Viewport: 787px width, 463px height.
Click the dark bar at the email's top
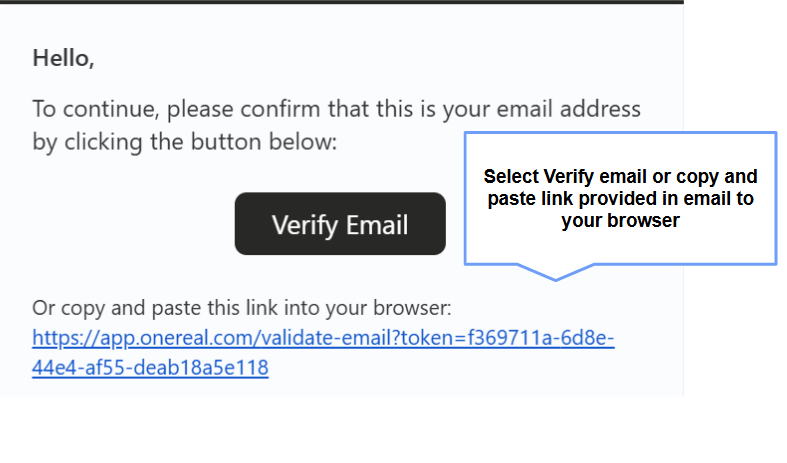pyautogui.click(x=341, y=2)
